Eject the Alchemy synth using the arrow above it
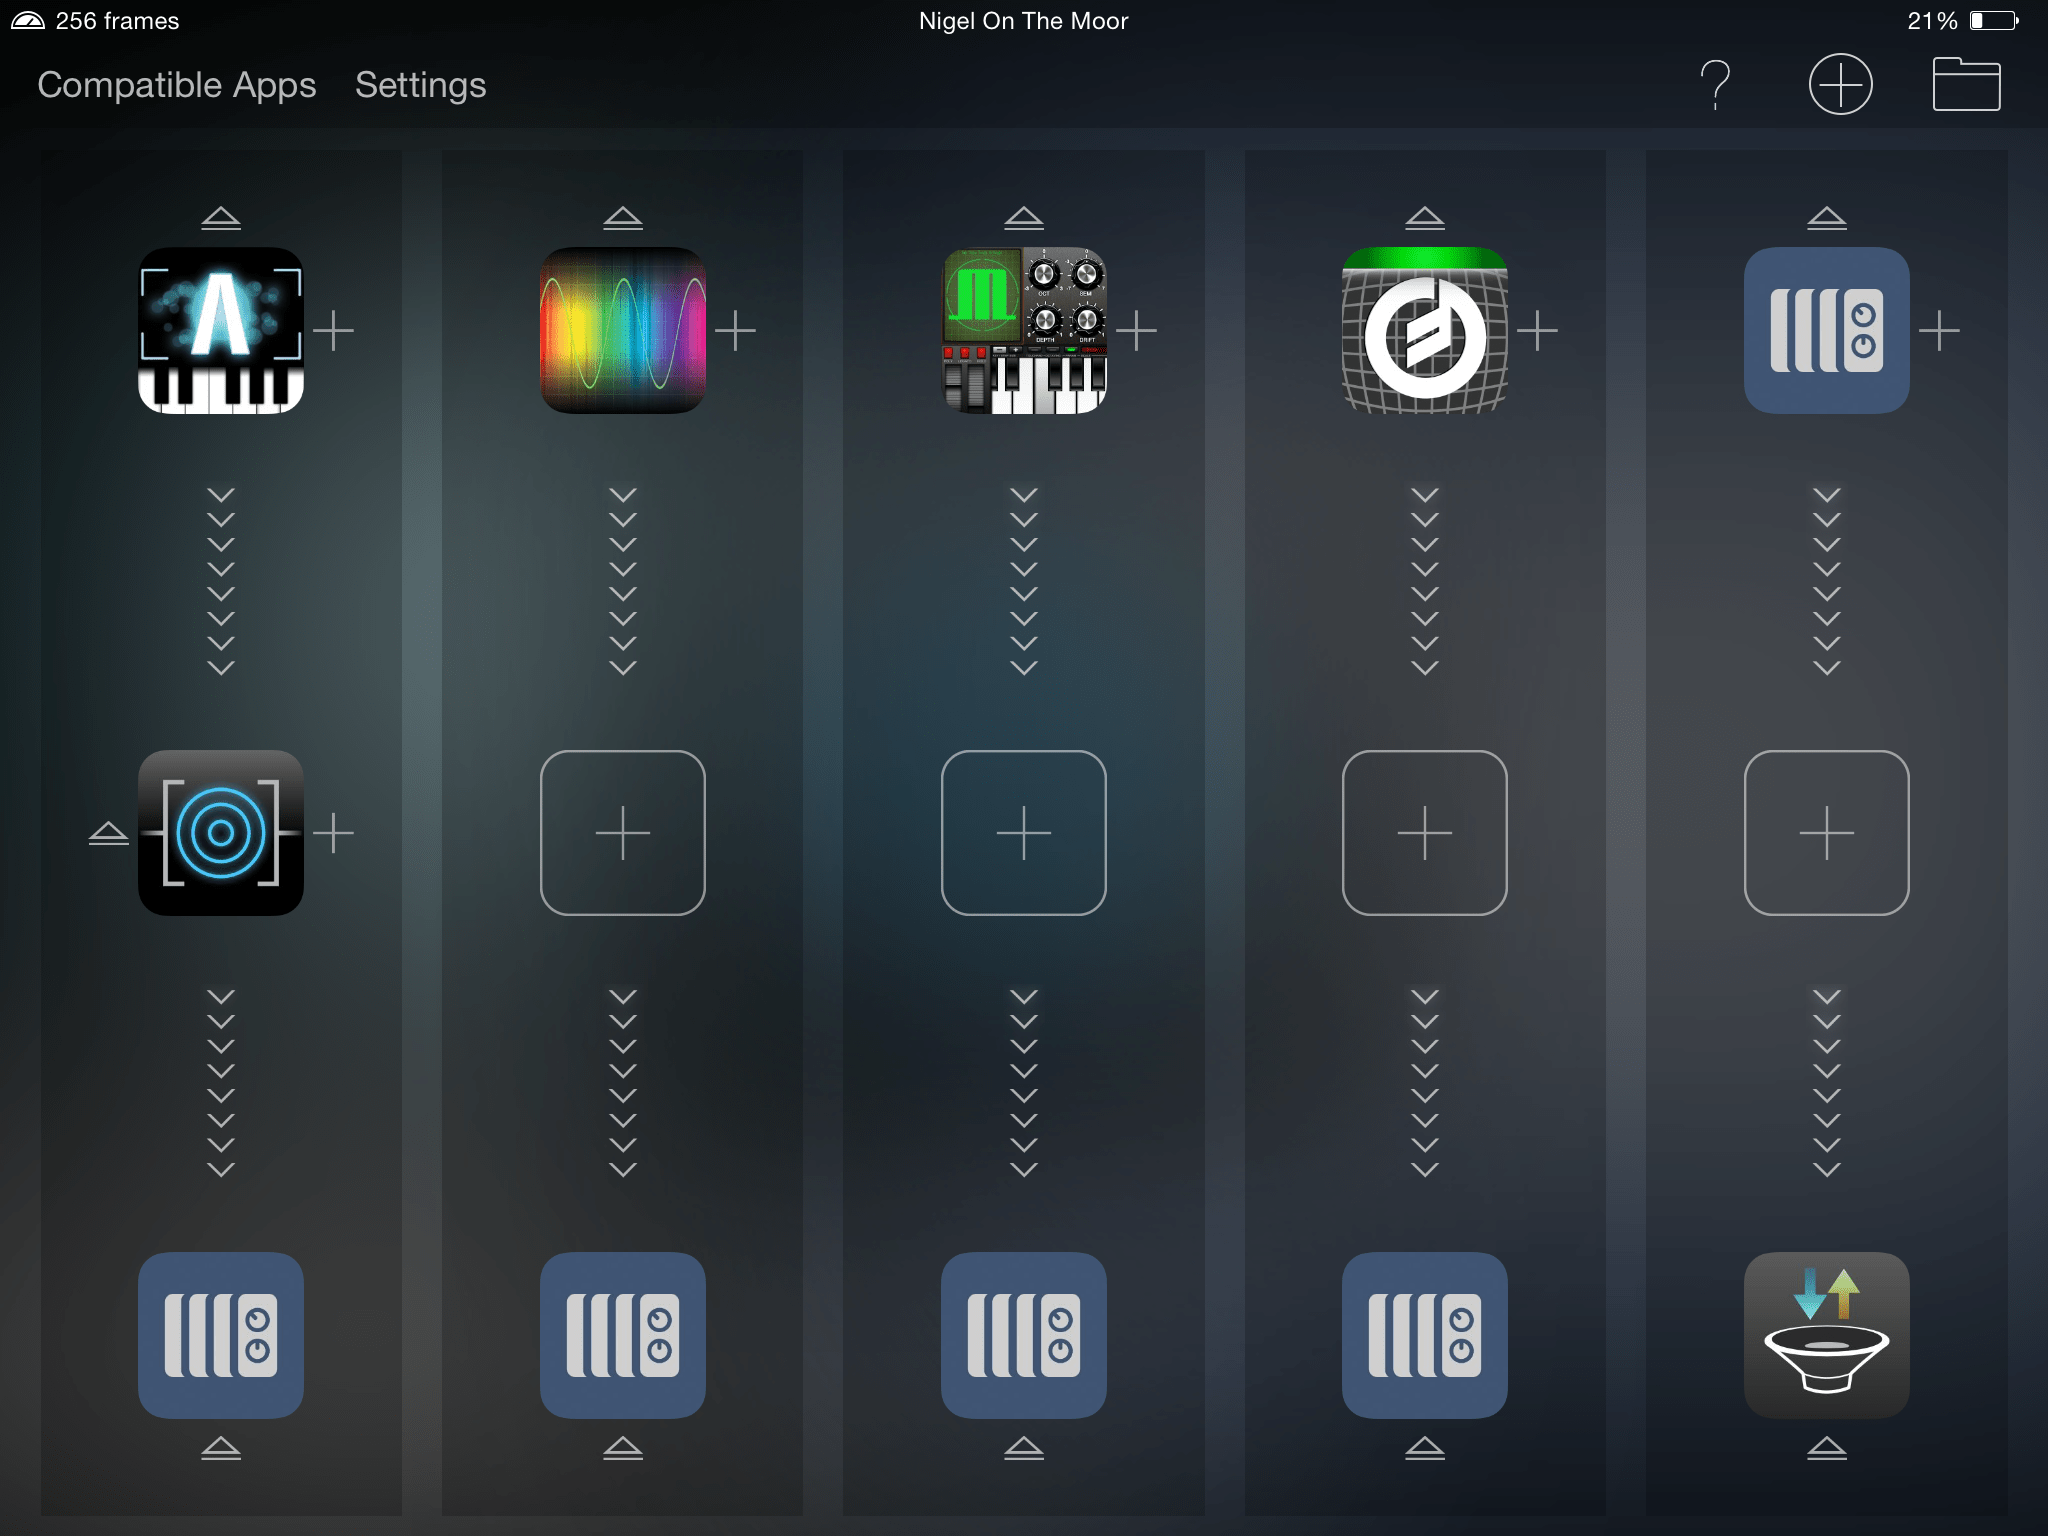This screenshot has height=1536, width=2048. point(221,218)
